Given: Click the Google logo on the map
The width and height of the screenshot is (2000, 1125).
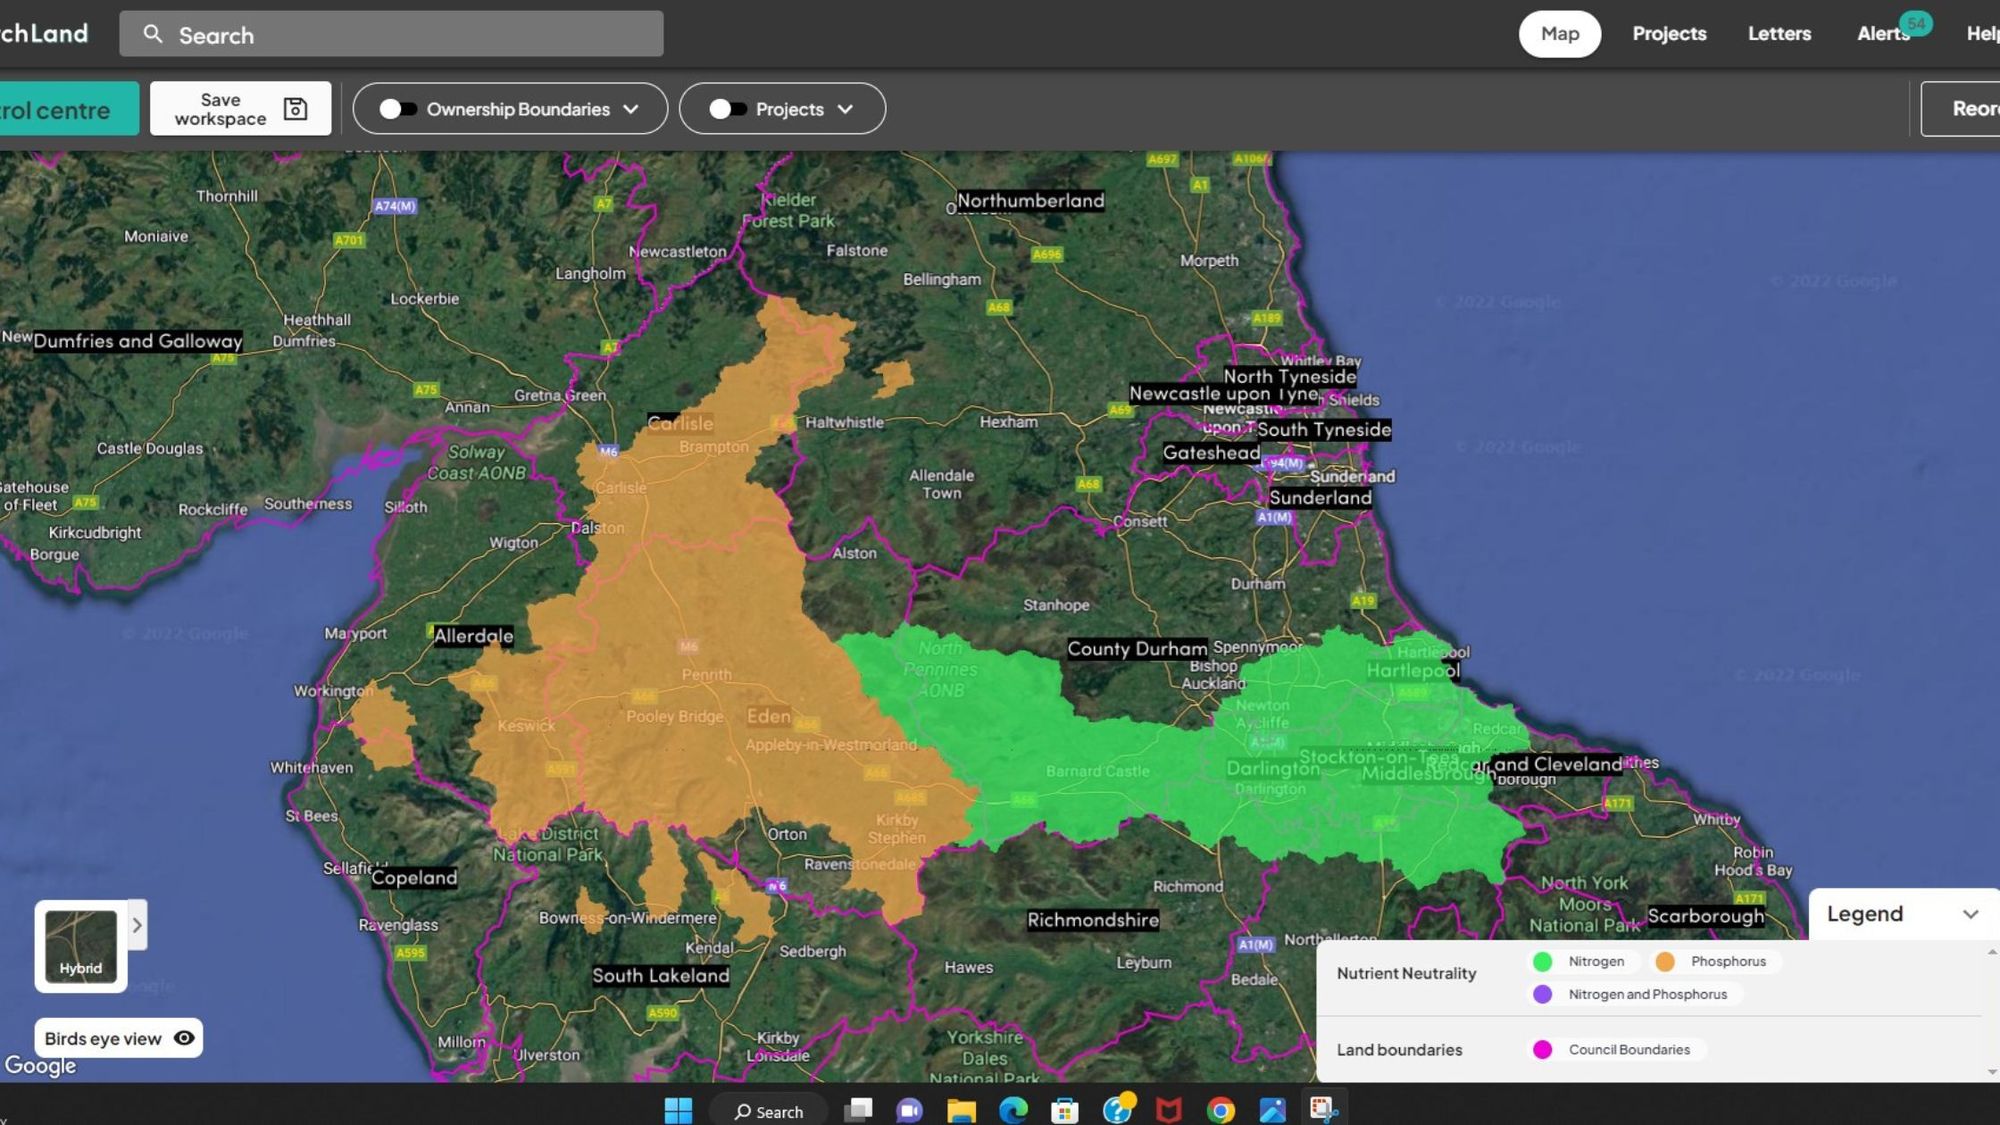Looking at the screenshot, I should coord(42,1066).
